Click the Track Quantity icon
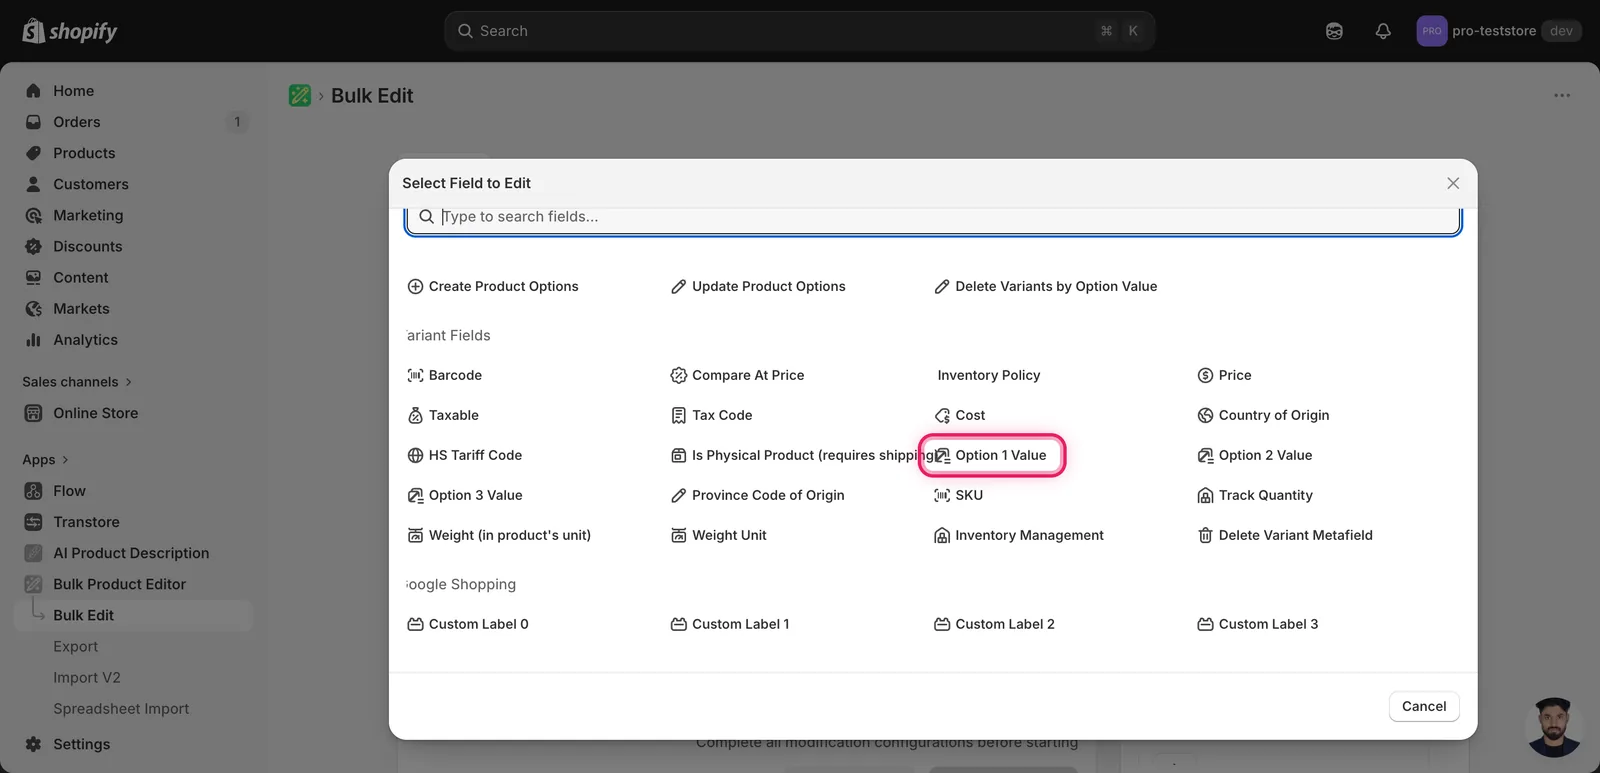This screenshot has height=773, width=1600. coord(1205,495)
